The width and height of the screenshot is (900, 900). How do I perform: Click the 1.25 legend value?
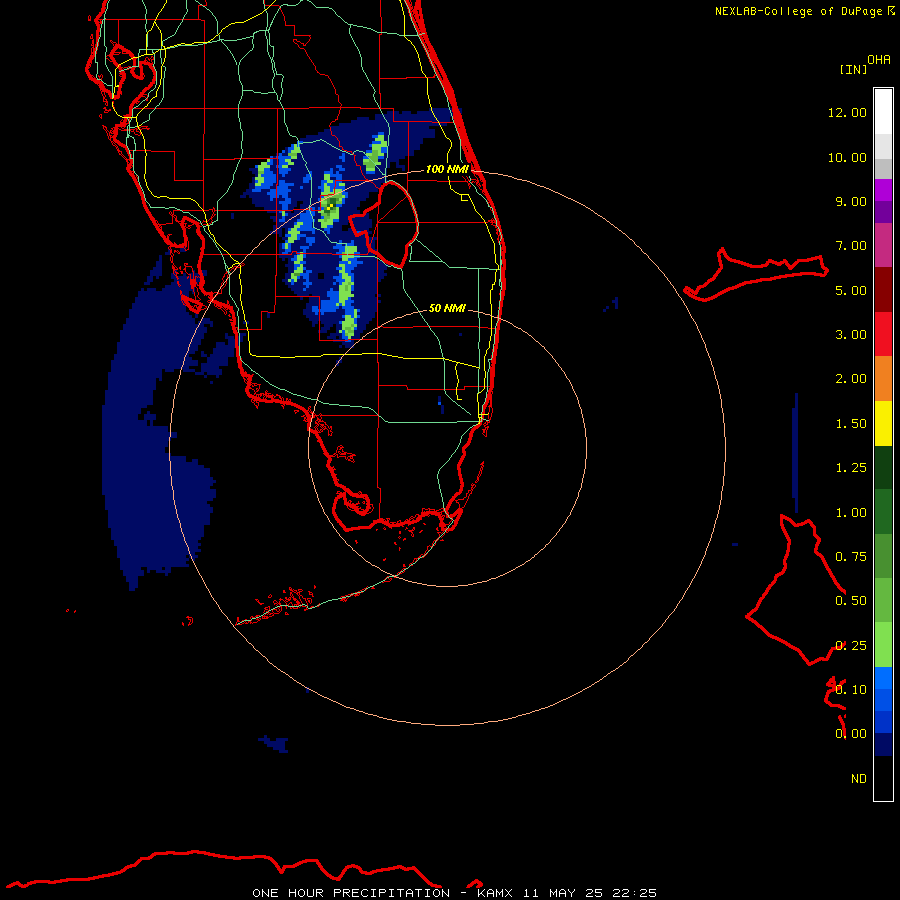(x=851, y=468)
